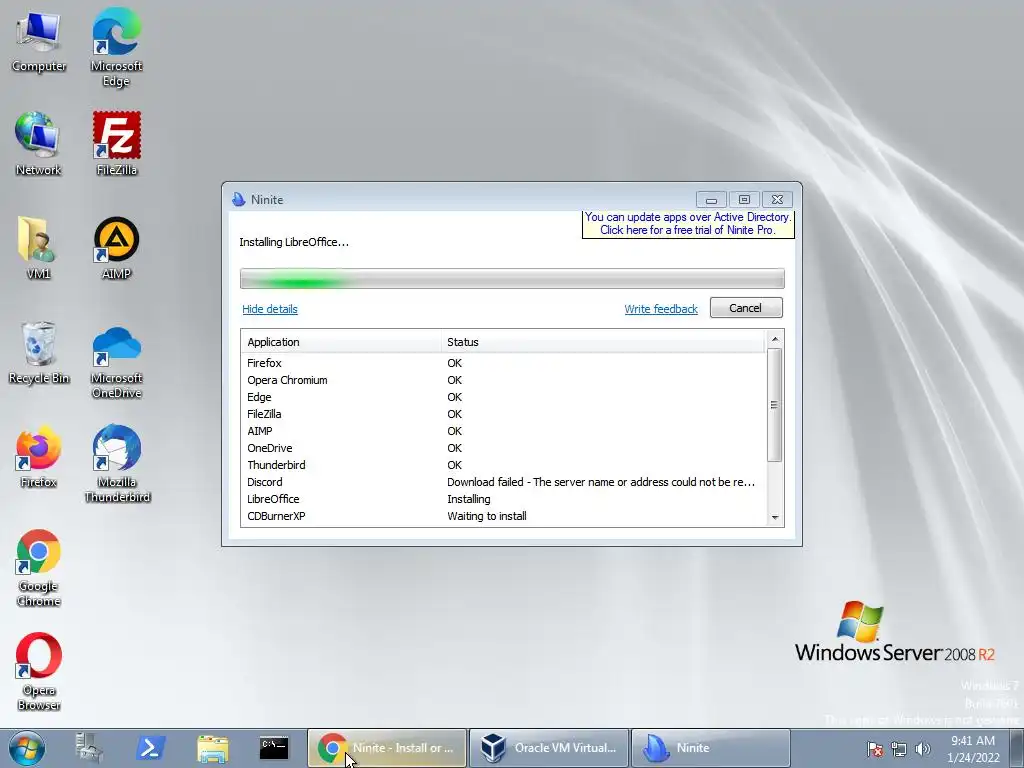The image size is (1024, 768).
Task: Click the installation progress bar
Action: coord(512,278)
